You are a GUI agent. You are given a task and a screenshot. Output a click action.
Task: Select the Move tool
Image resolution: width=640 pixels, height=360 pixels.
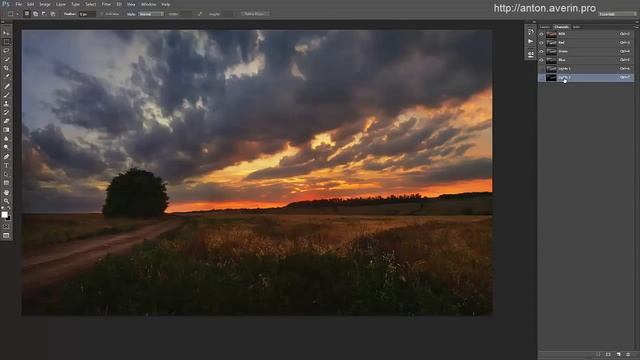pyautogui.click(x=6, y=33)
